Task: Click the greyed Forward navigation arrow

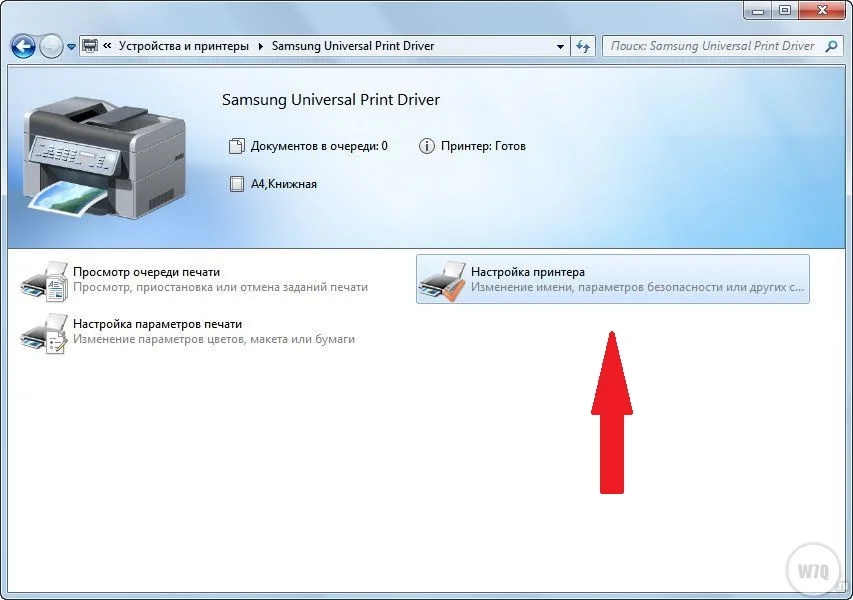Action: [x=52, y=47]
